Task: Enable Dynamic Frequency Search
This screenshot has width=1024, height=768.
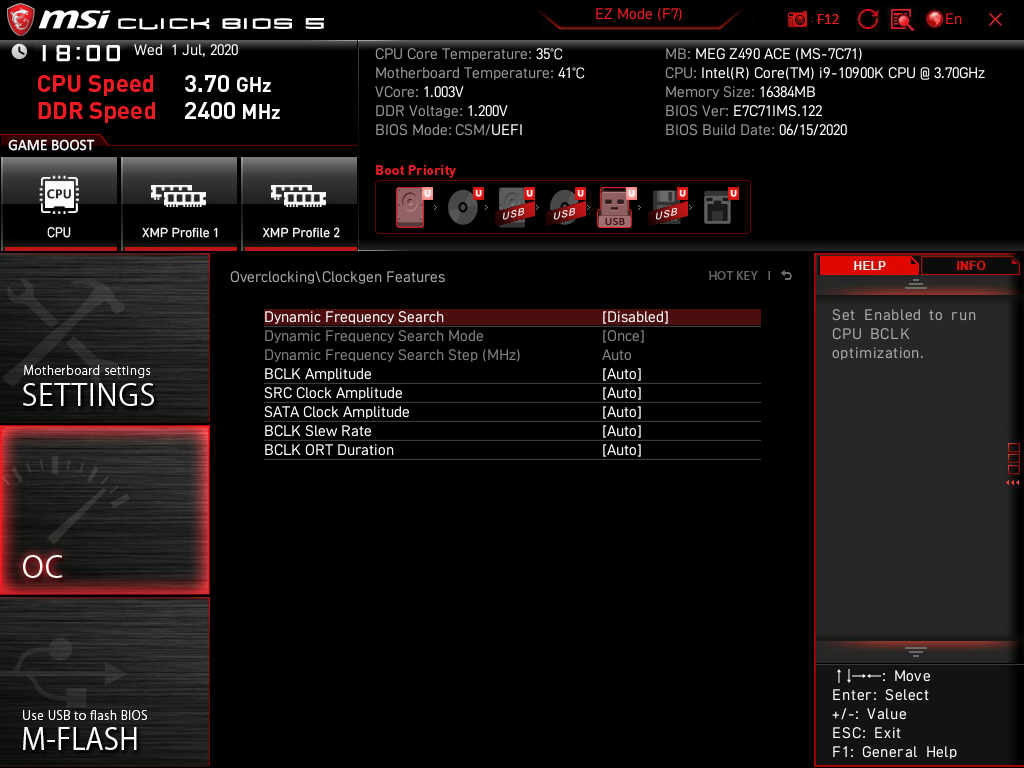Action: click(636, 316)
